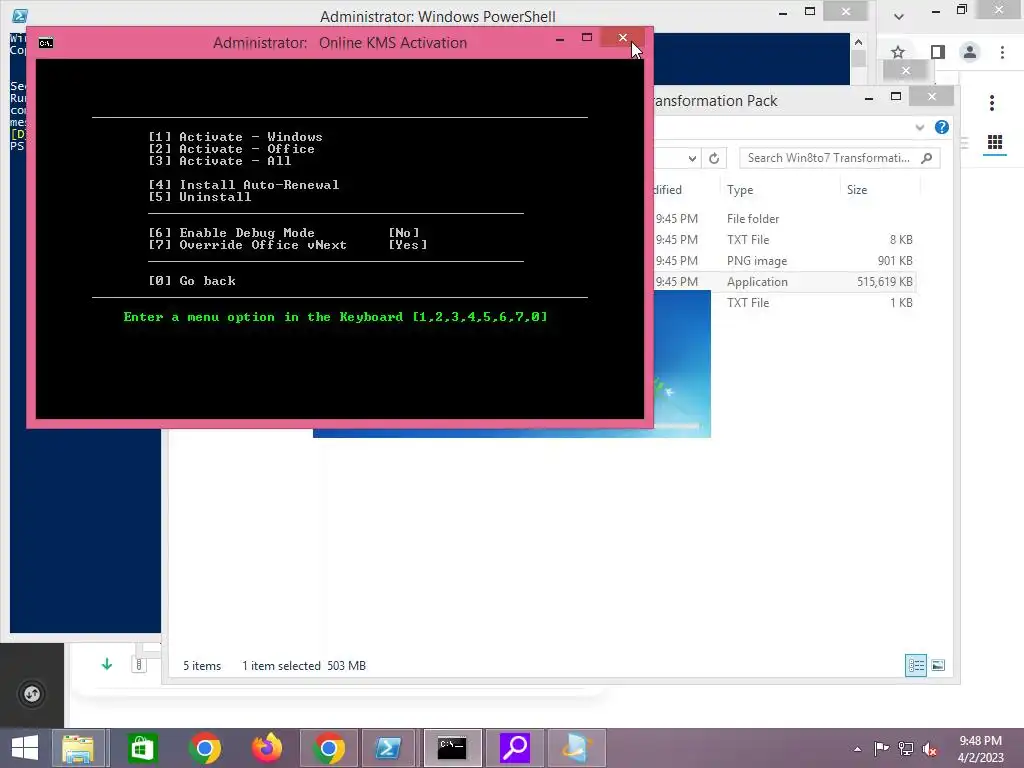Viewport: 1024px width, 768px height.
Task: Open the taskbar clock showing 9:48 PM
Action: tap(980, 748)
